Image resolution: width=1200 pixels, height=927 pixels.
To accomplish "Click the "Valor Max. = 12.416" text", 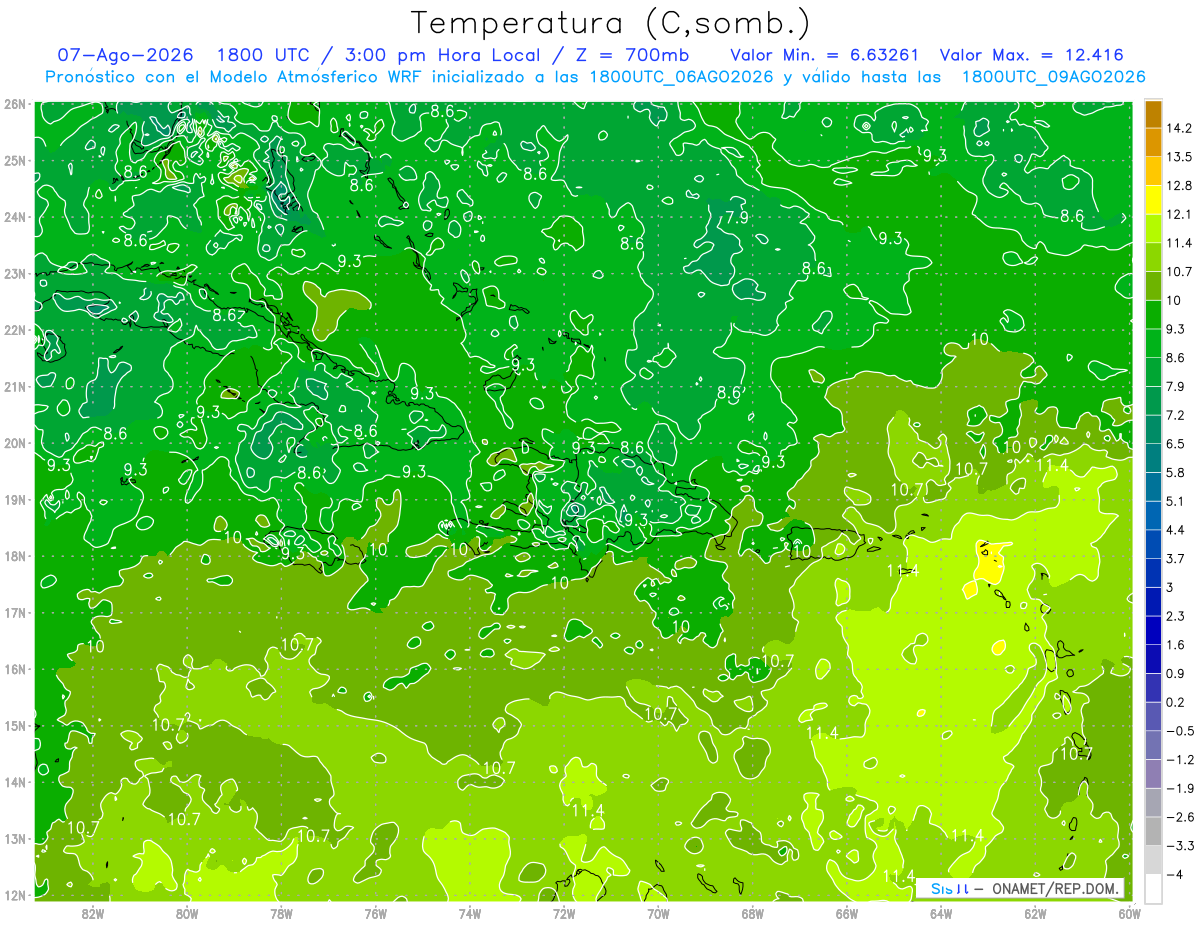I will 1032,55.
